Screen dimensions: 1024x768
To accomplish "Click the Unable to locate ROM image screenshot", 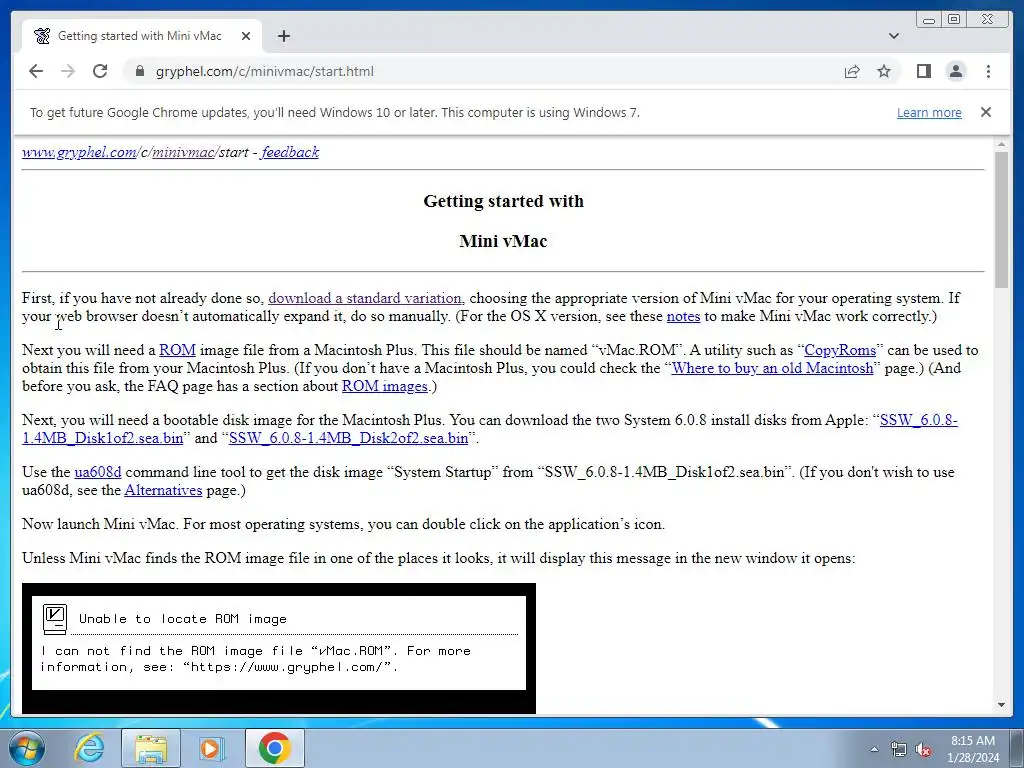I will click(279, 648).
